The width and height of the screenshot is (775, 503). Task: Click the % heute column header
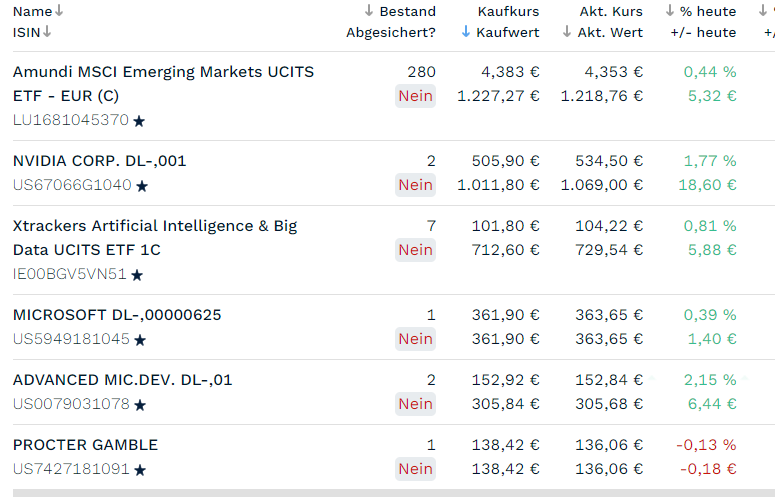[701, 11]
